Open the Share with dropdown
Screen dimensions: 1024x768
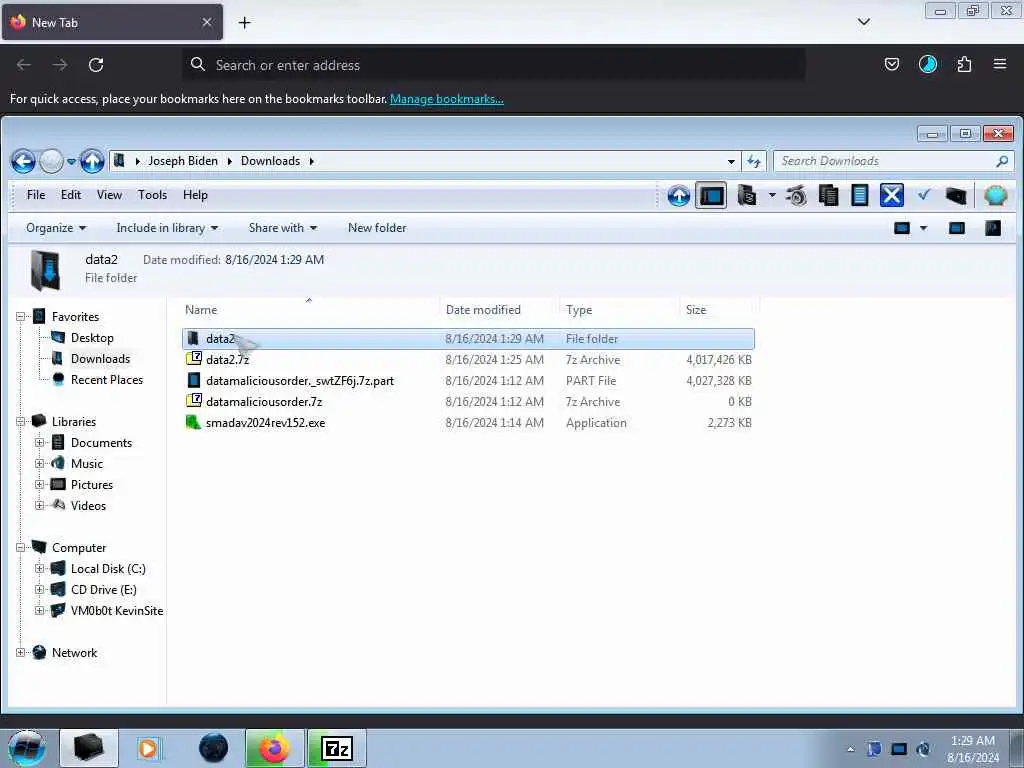click(x=283, y=228)
